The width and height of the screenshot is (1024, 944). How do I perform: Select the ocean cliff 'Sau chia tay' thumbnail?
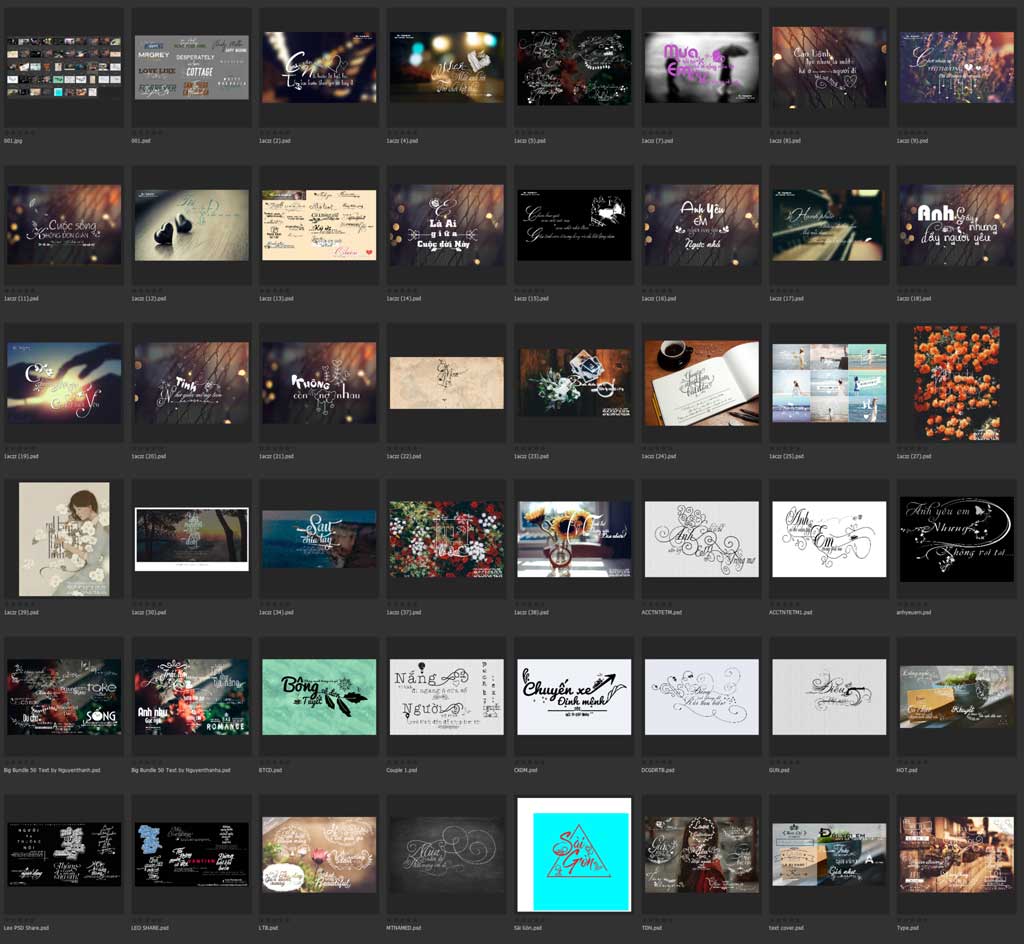click(319, 540)
